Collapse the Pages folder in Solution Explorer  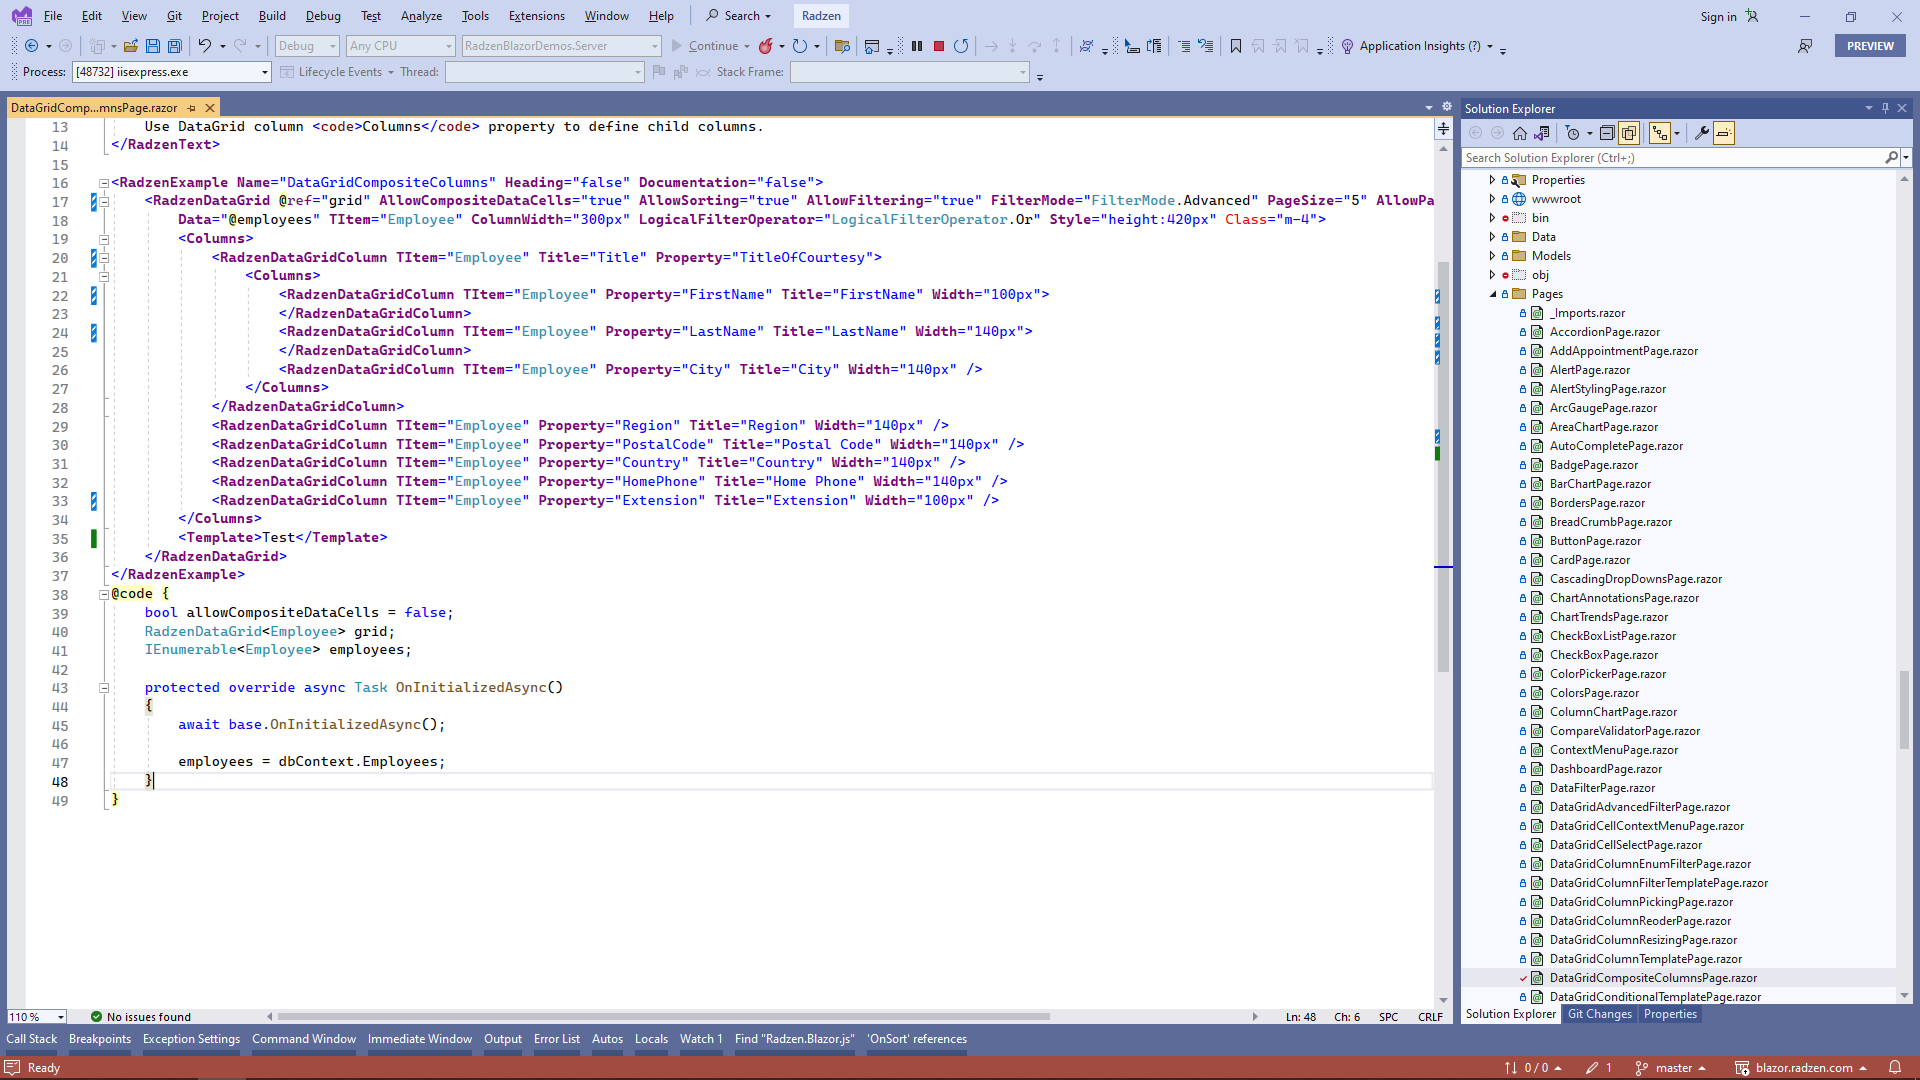point(1492,294)
